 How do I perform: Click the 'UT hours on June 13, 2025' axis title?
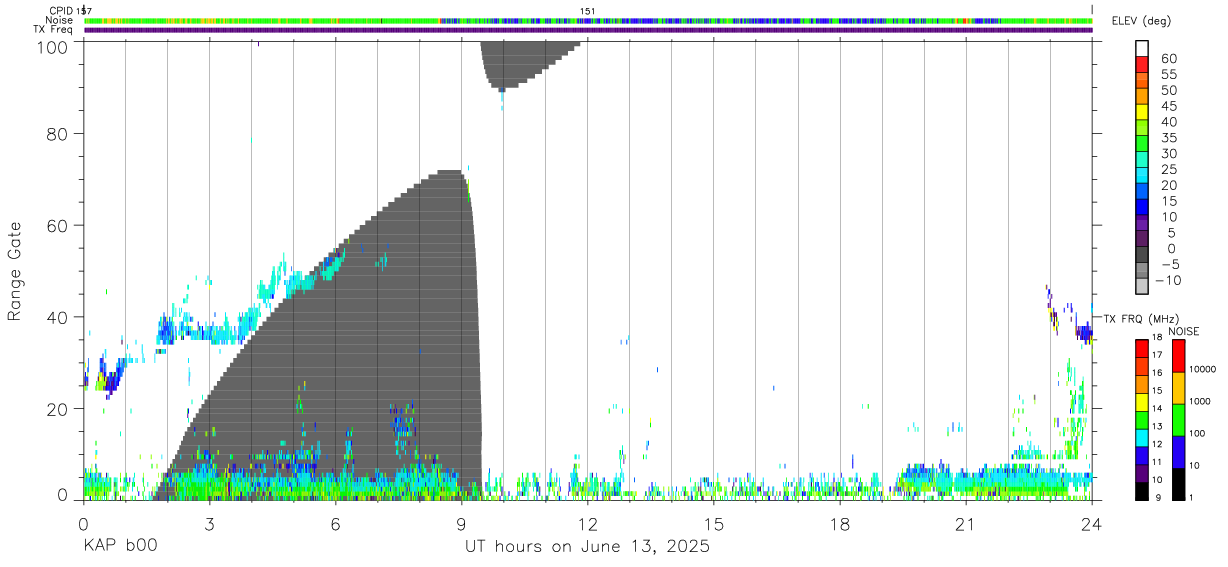coord(587,547)
